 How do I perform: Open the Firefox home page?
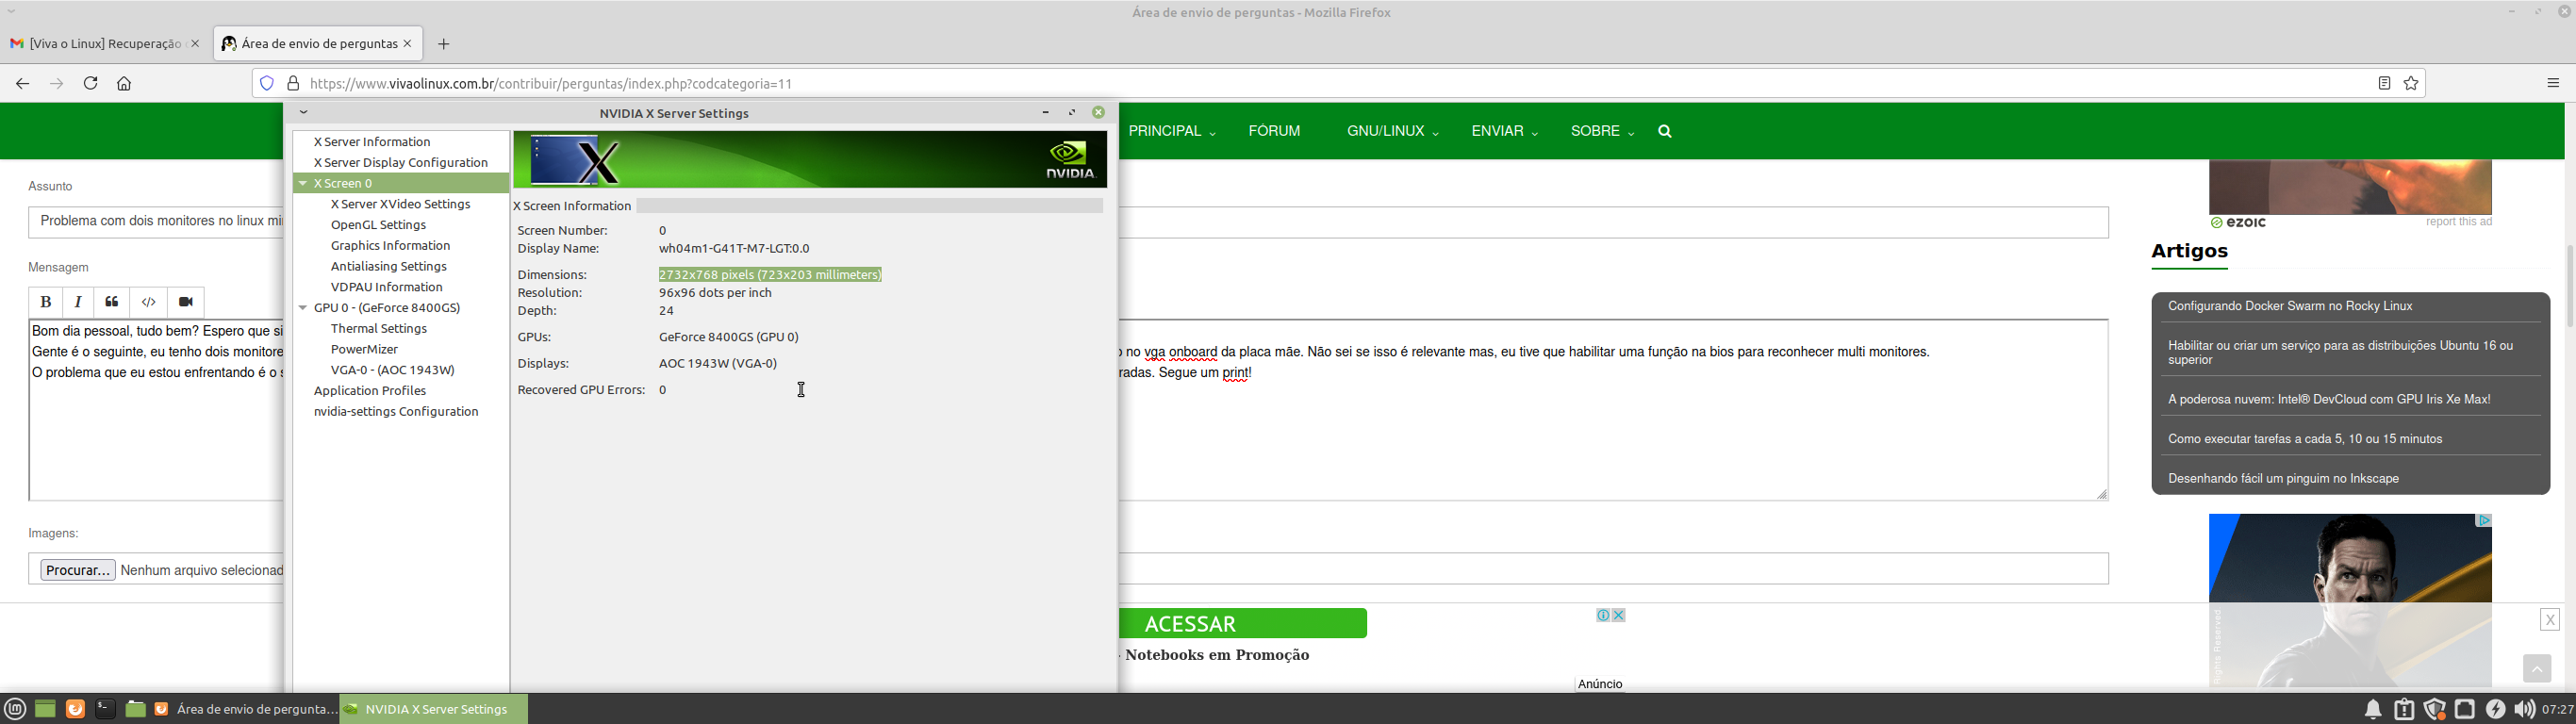click(124, 84)
